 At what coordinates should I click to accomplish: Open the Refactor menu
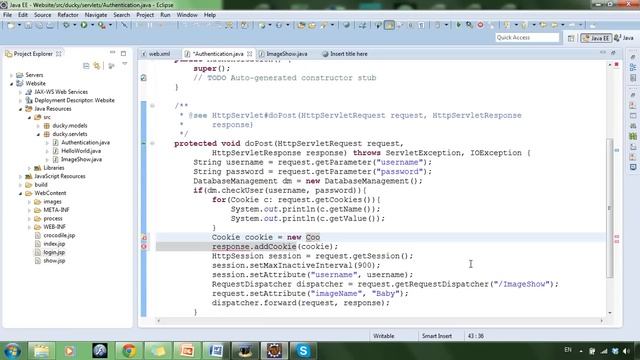[68, 15]
